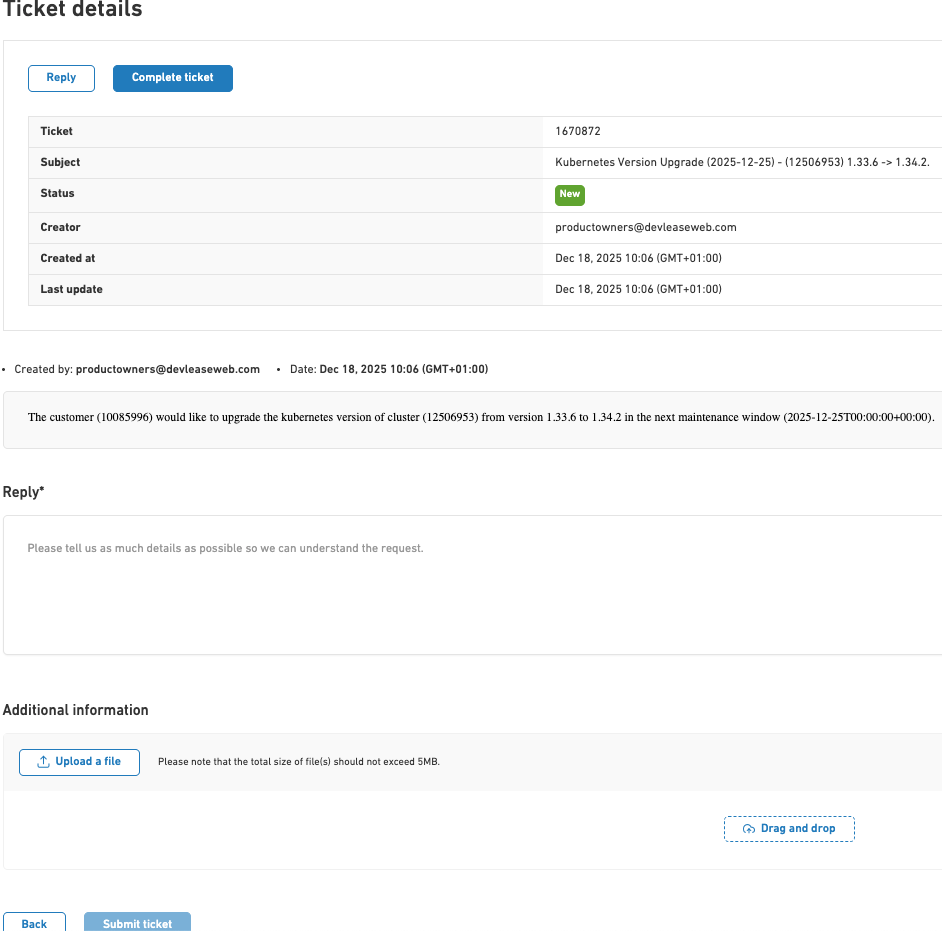Viewport: 942px width, 931px height.
Task: Click the cloud icon in Drag and drop
Action: [x=749, y=829]
